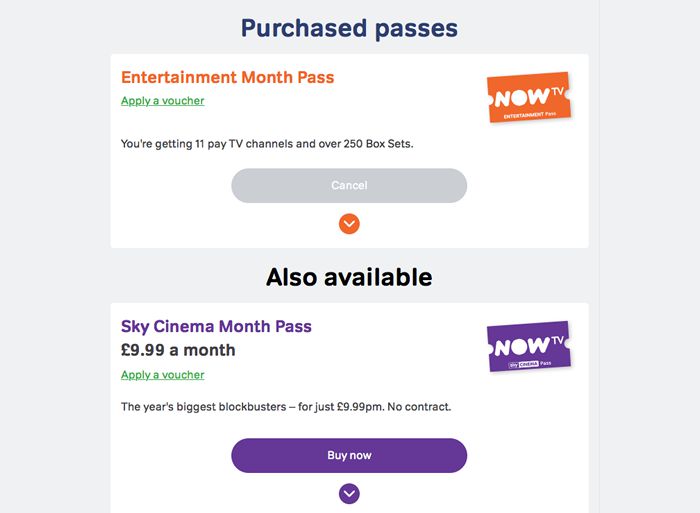700x513 pixels.
Task: Apply a voucher to Sky Cinema Month Pass
Action: point(162,375)
